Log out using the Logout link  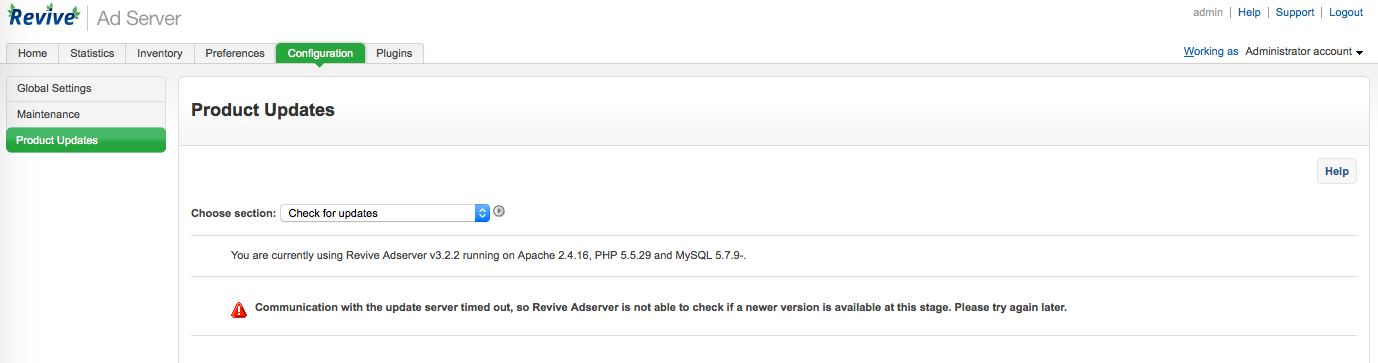(x=1346, y=12)
